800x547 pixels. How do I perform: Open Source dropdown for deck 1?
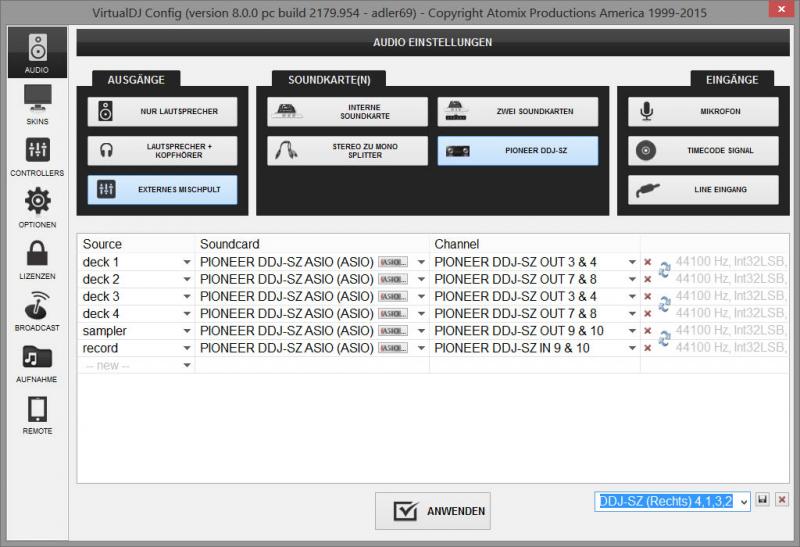[x=187, y=262]
